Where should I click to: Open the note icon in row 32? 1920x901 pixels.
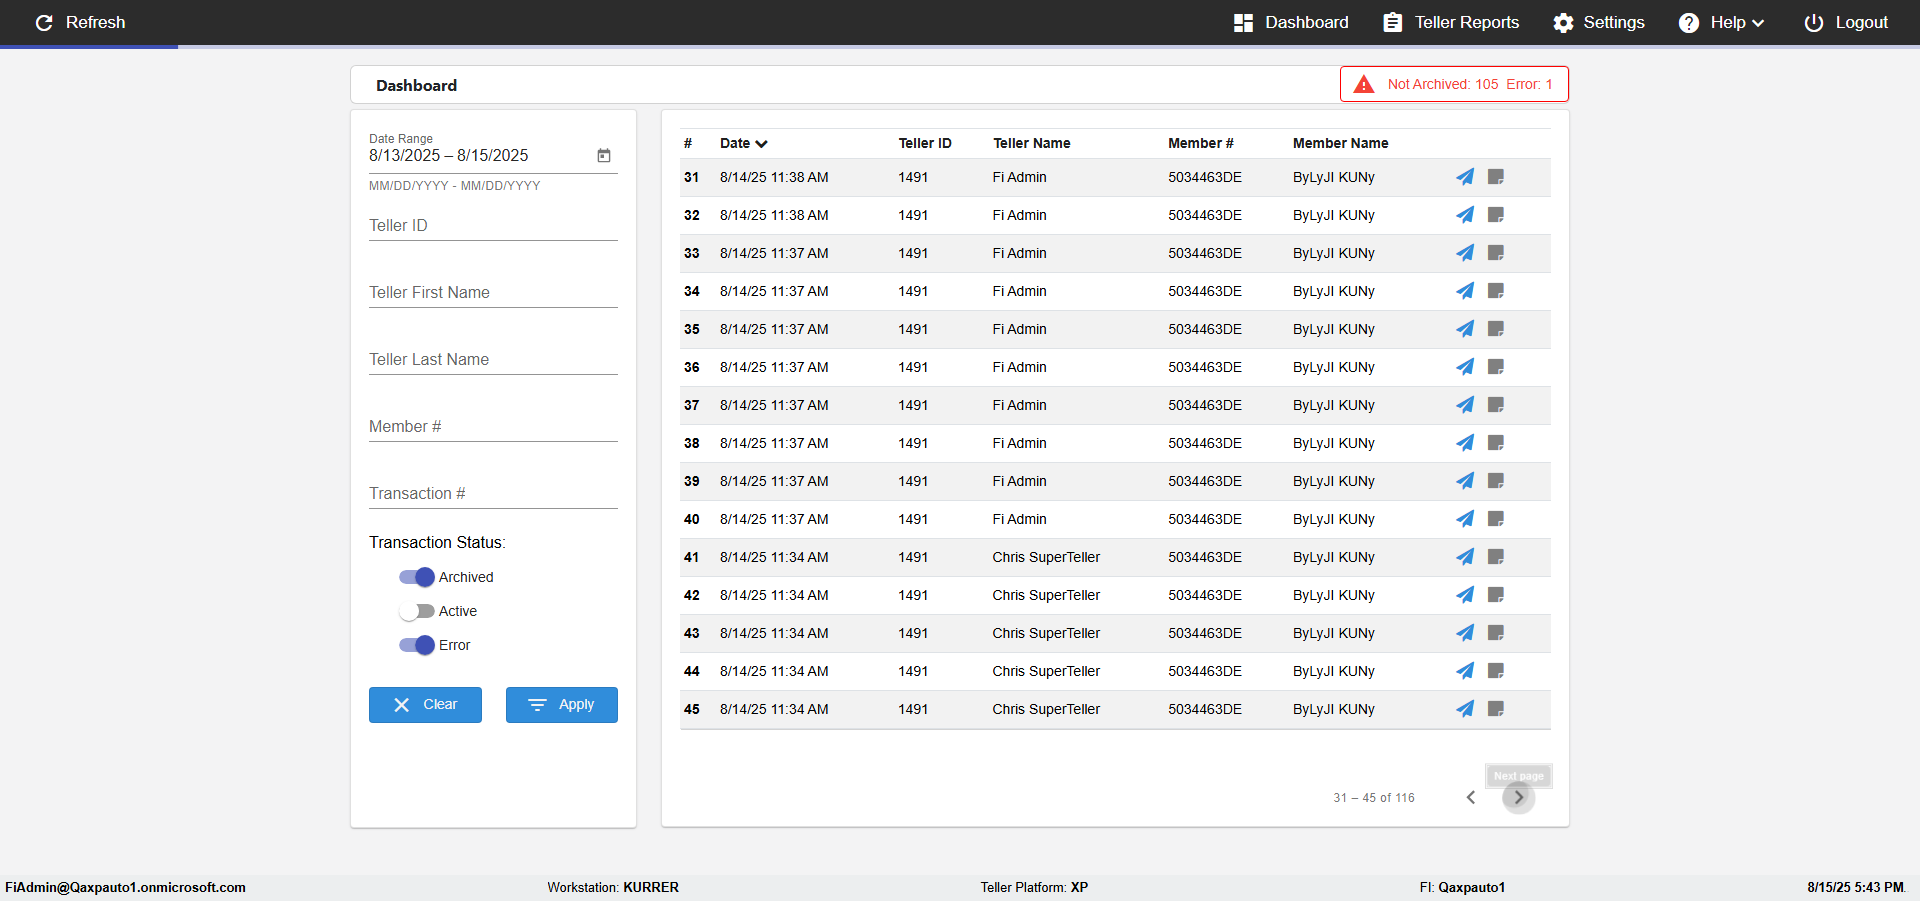[x=1496, y=215]
